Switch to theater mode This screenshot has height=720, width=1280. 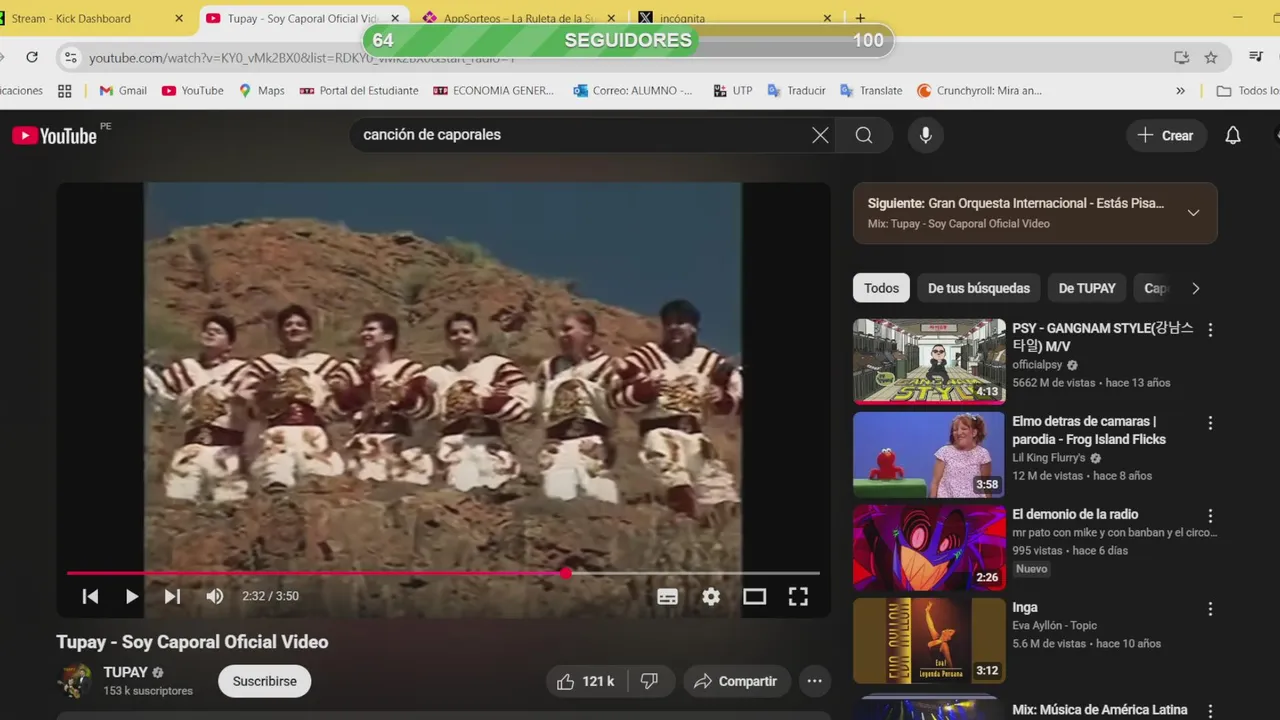[754, 596]
